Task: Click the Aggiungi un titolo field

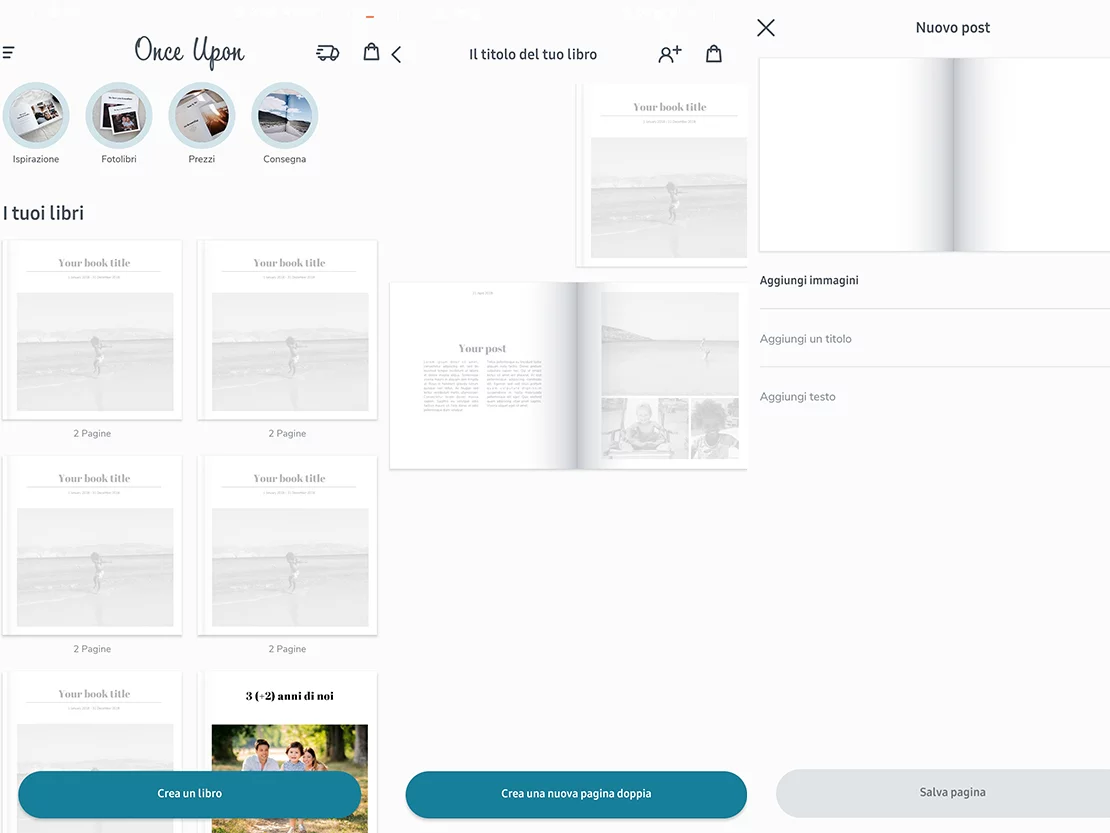Action: point(934,339)
